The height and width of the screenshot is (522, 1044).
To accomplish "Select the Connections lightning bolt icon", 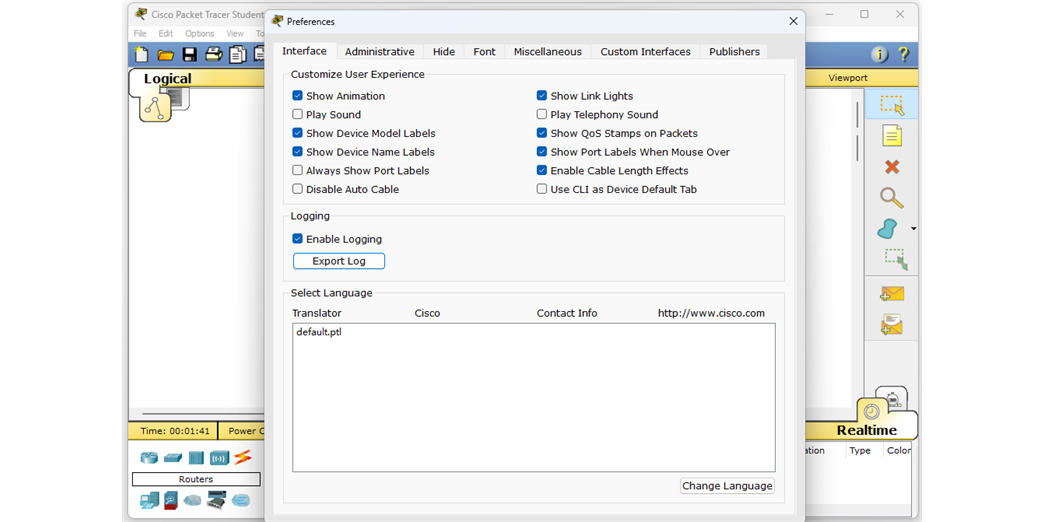I will pos(242,457).
